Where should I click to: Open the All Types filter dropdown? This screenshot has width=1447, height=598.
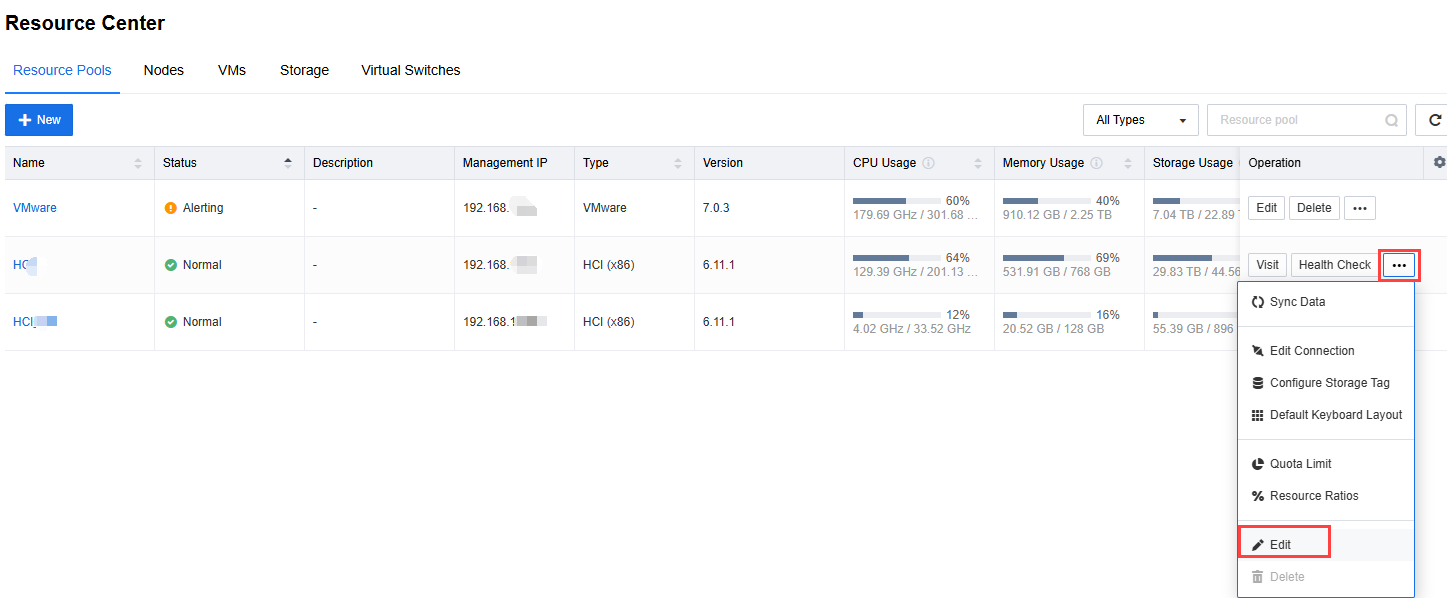[1141, 120]
